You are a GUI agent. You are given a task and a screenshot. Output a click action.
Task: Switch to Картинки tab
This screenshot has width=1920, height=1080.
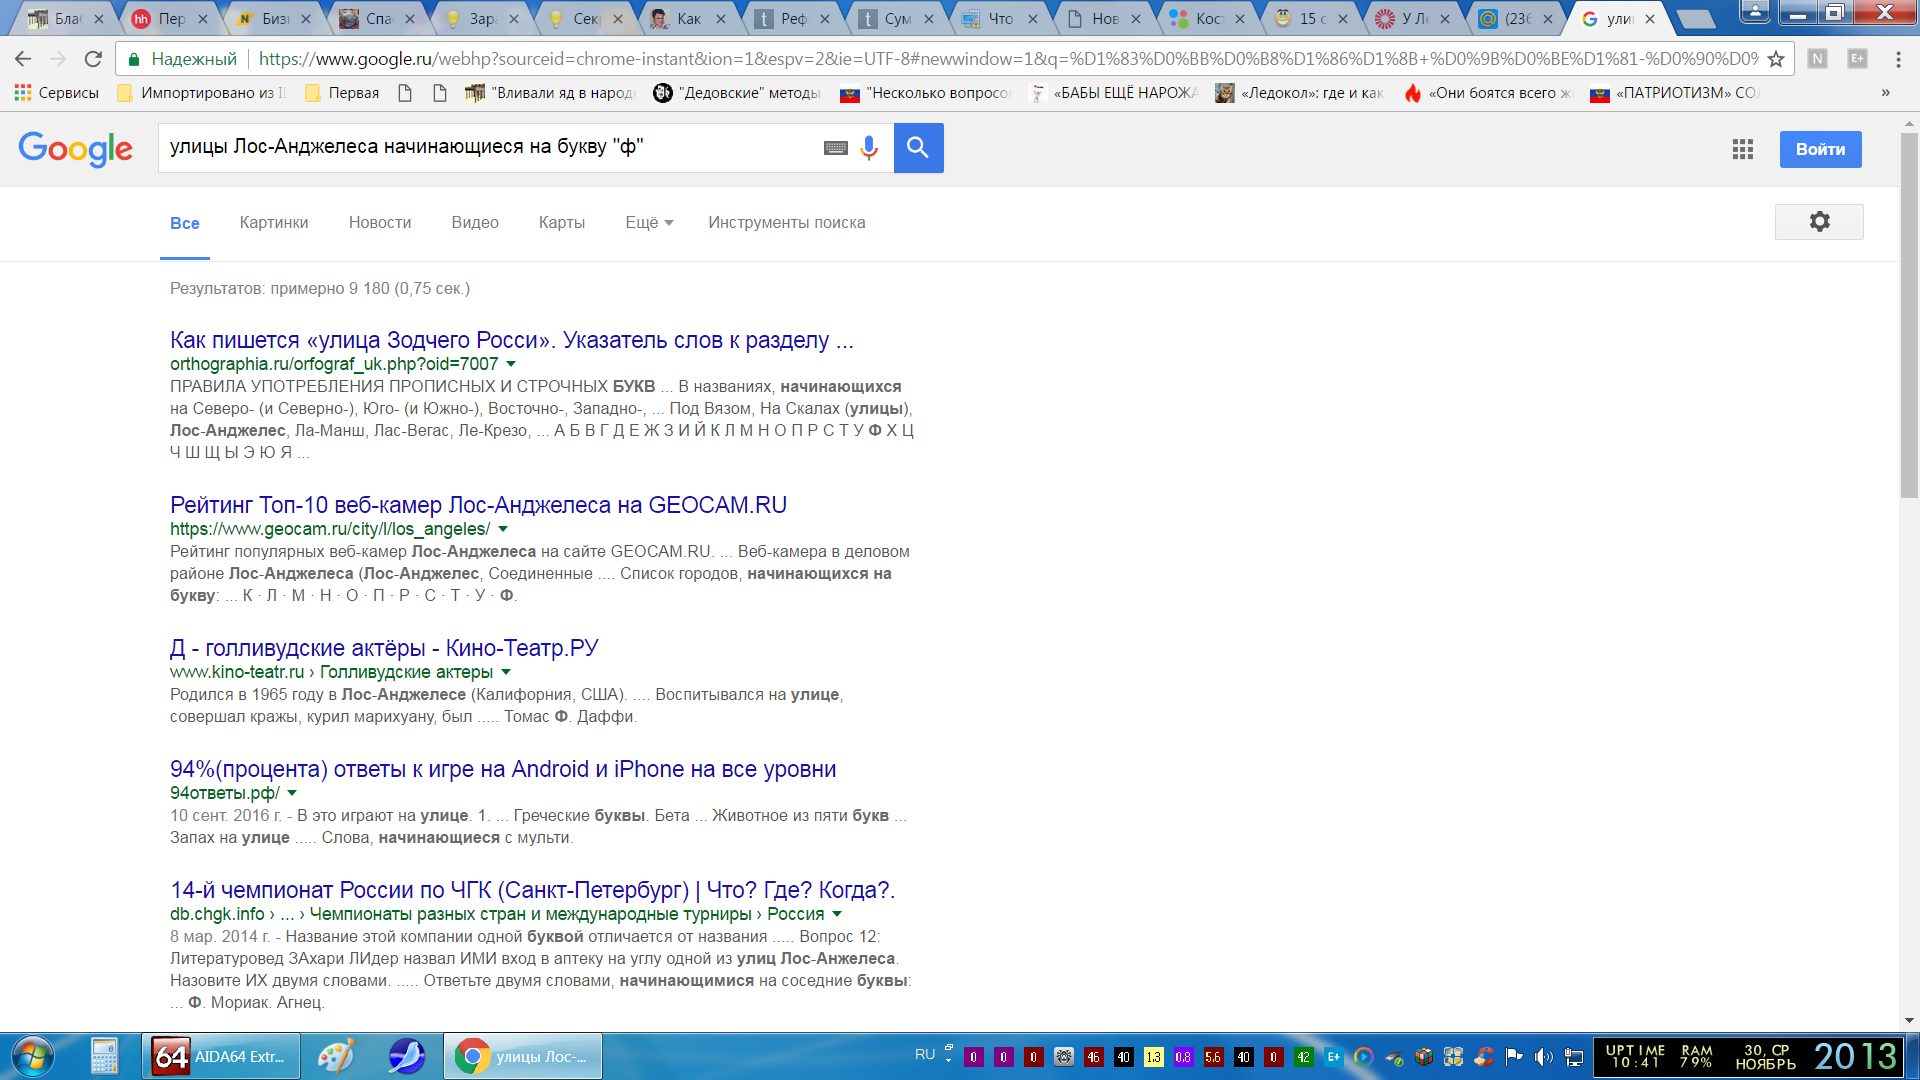click(273, 222)
